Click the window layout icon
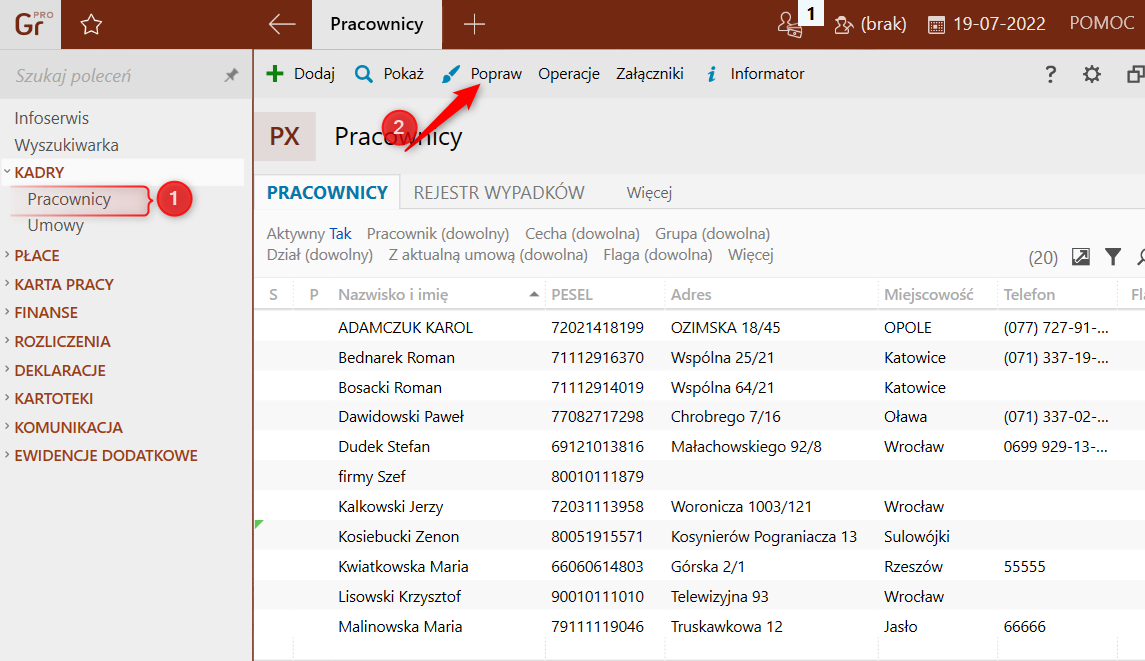This screenshot has width=1145, height=661. [1136, 74]
